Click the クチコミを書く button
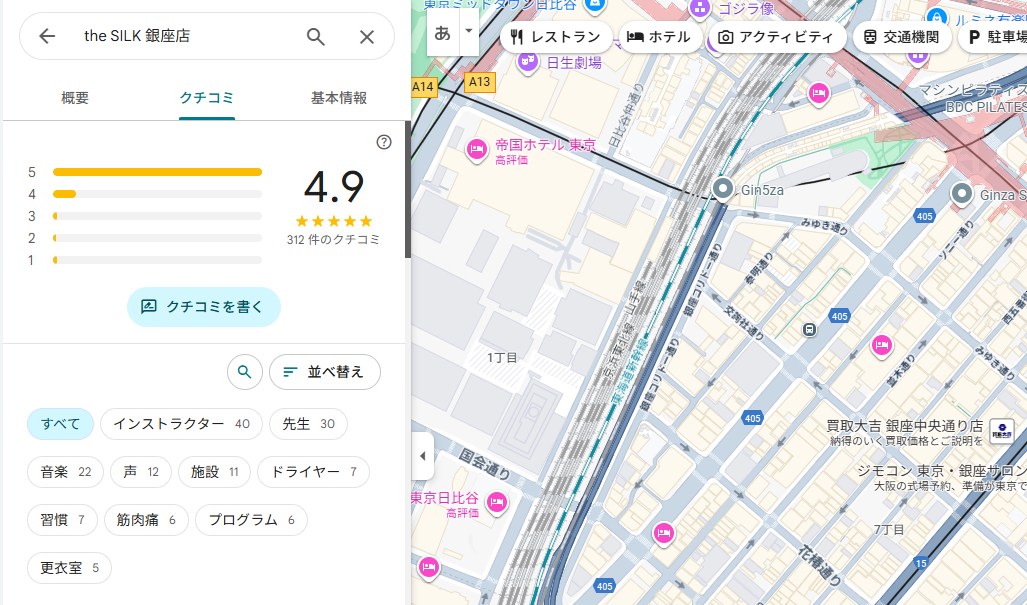 pos(203,307)
